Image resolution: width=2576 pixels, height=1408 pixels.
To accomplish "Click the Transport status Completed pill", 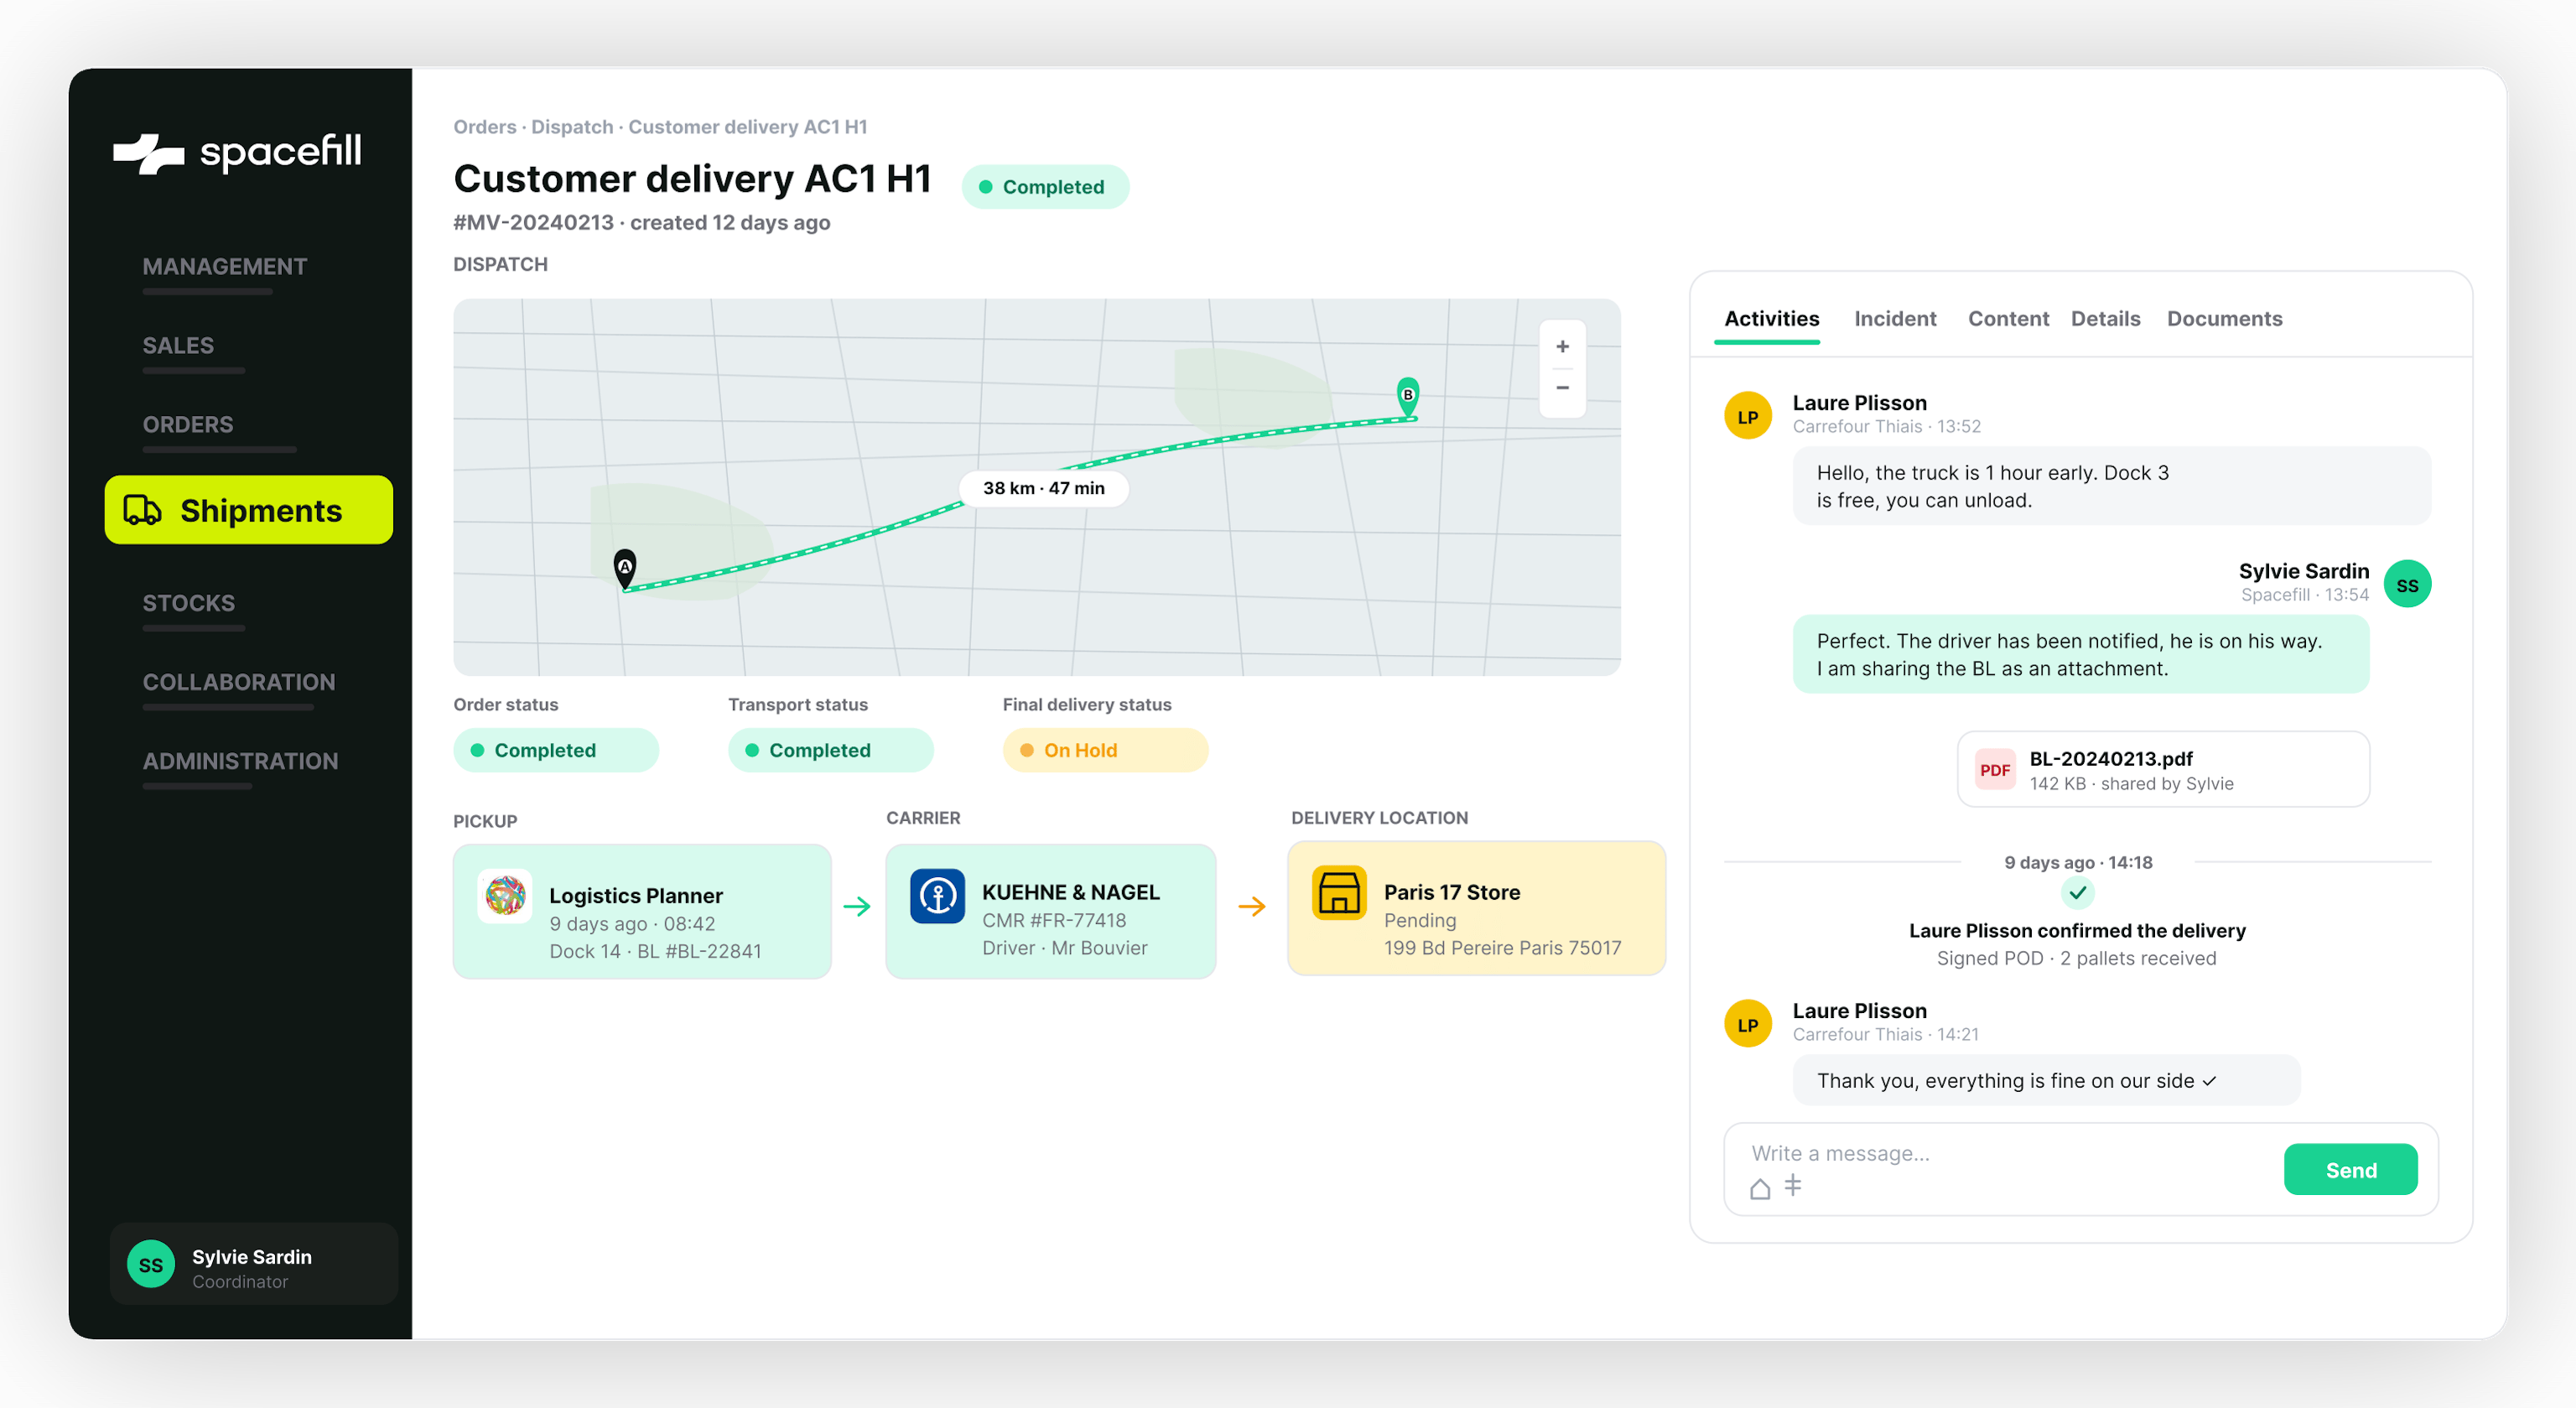I will coord(831,750).
